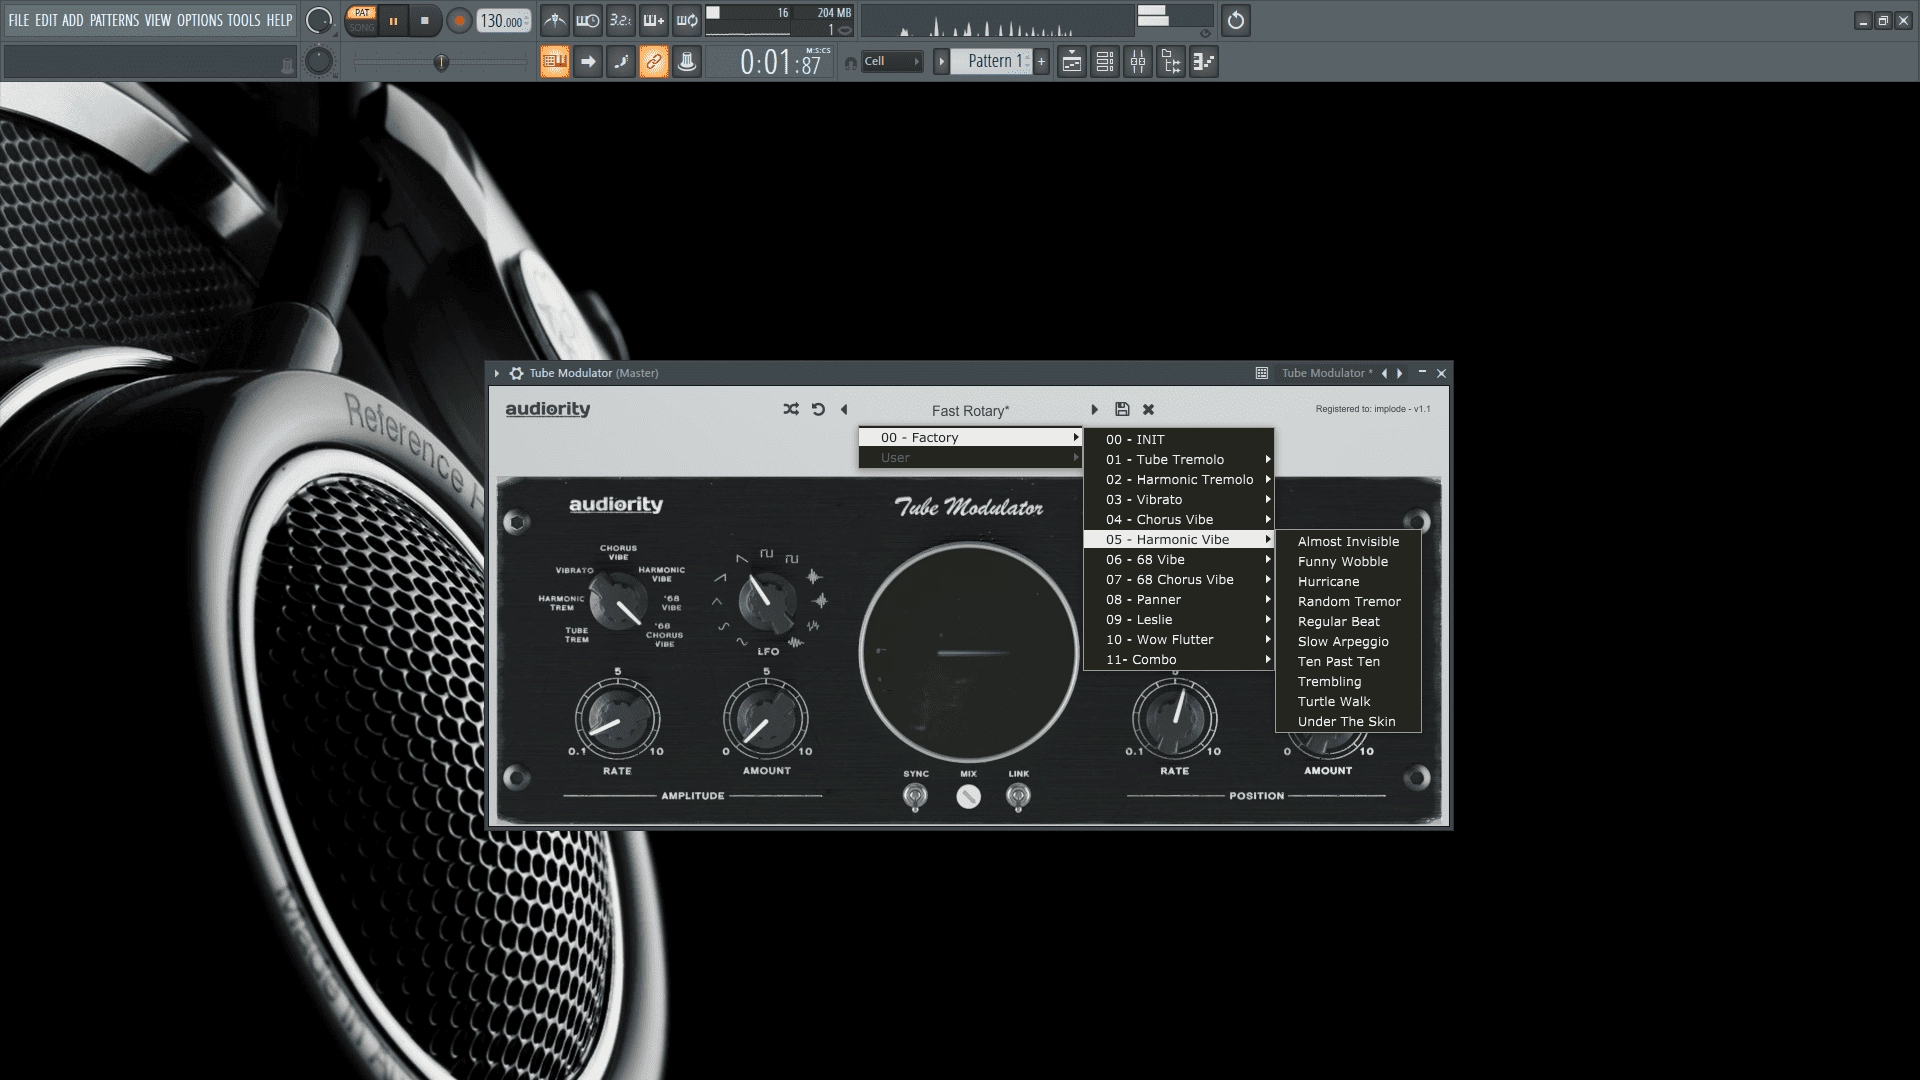
Task: Open the Browser/plugin picker icon
Action: [x=1171, y=62]
